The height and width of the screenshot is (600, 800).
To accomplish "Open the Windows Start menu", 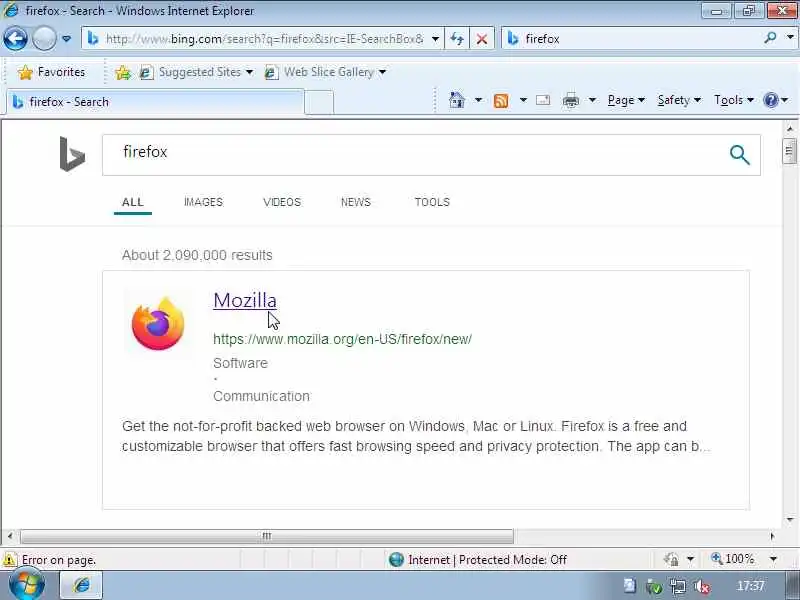I will pos(27,586).
